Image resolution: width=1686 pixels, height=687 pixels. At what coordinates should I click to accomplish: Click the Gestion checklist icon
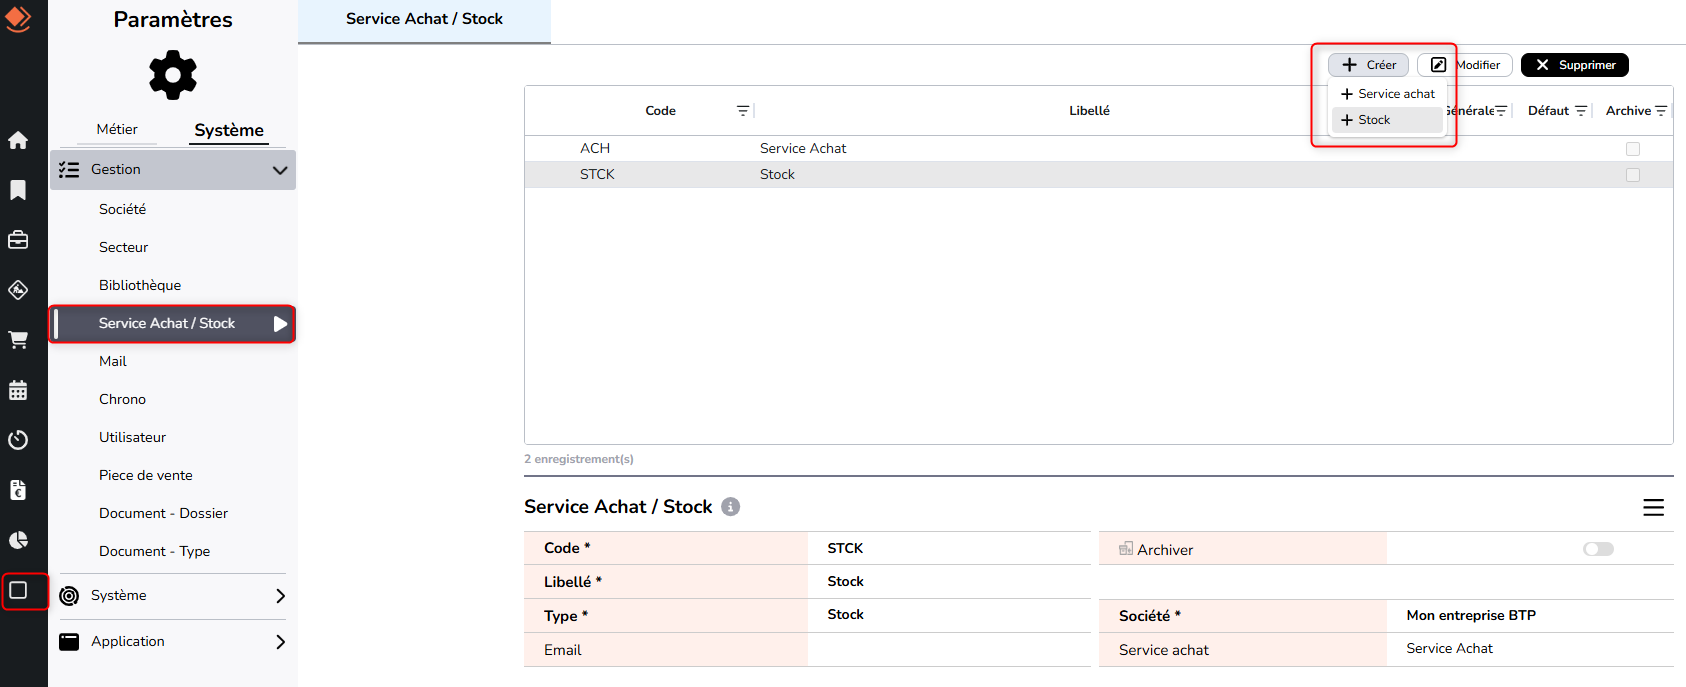(x=69, y=170)
